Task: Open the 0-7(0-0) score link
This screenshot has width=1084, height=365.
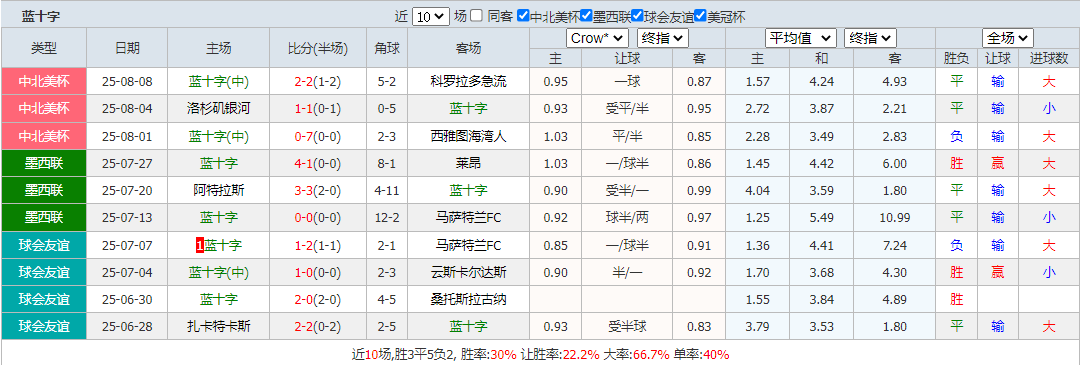Action: pyautogui.click(x=317, y=136)
